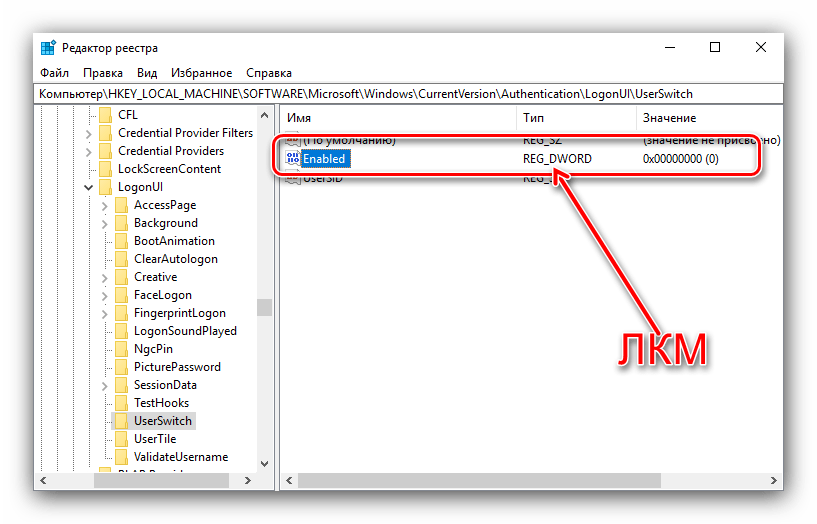Select the UserTile key label
The image size is (817, 524).
point(155,439)
